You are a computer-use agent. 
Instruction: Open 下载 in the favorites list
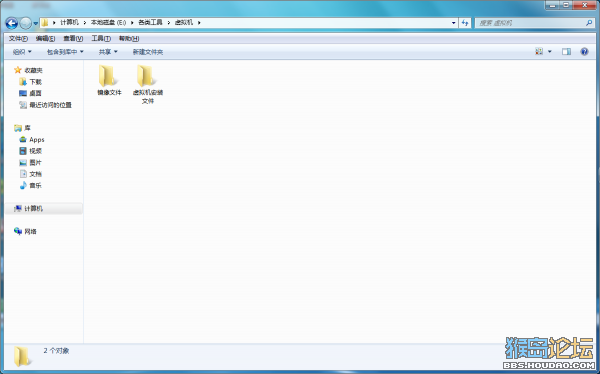30,82
